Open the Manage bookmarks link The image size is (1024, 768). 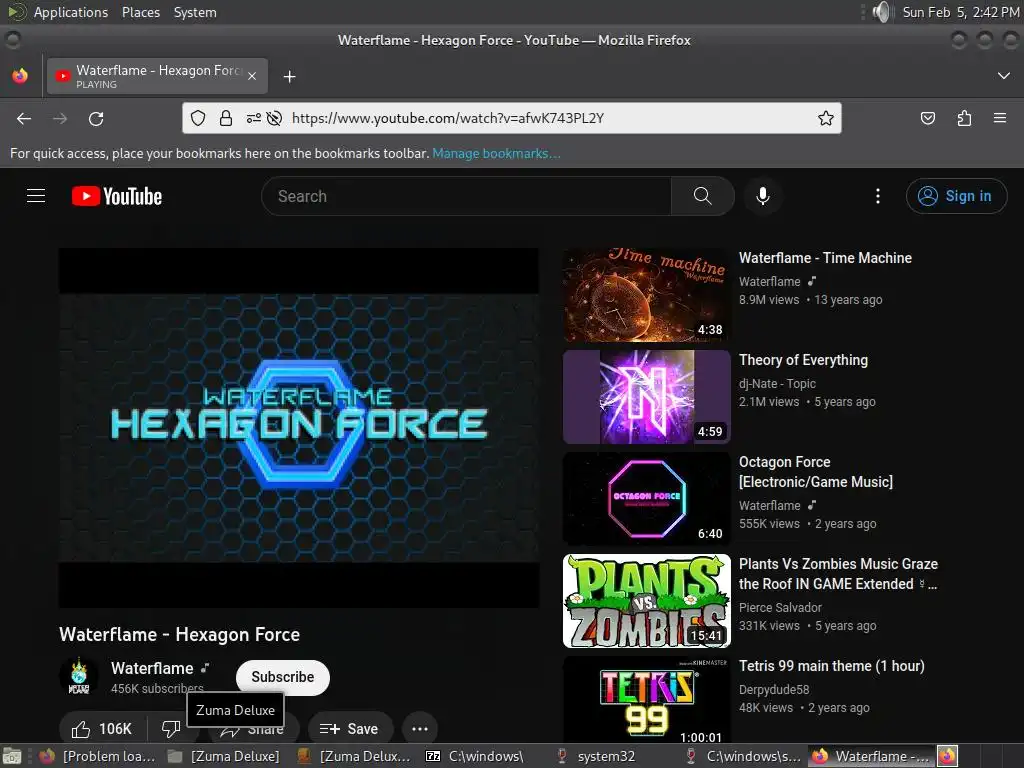pos(496,153)
